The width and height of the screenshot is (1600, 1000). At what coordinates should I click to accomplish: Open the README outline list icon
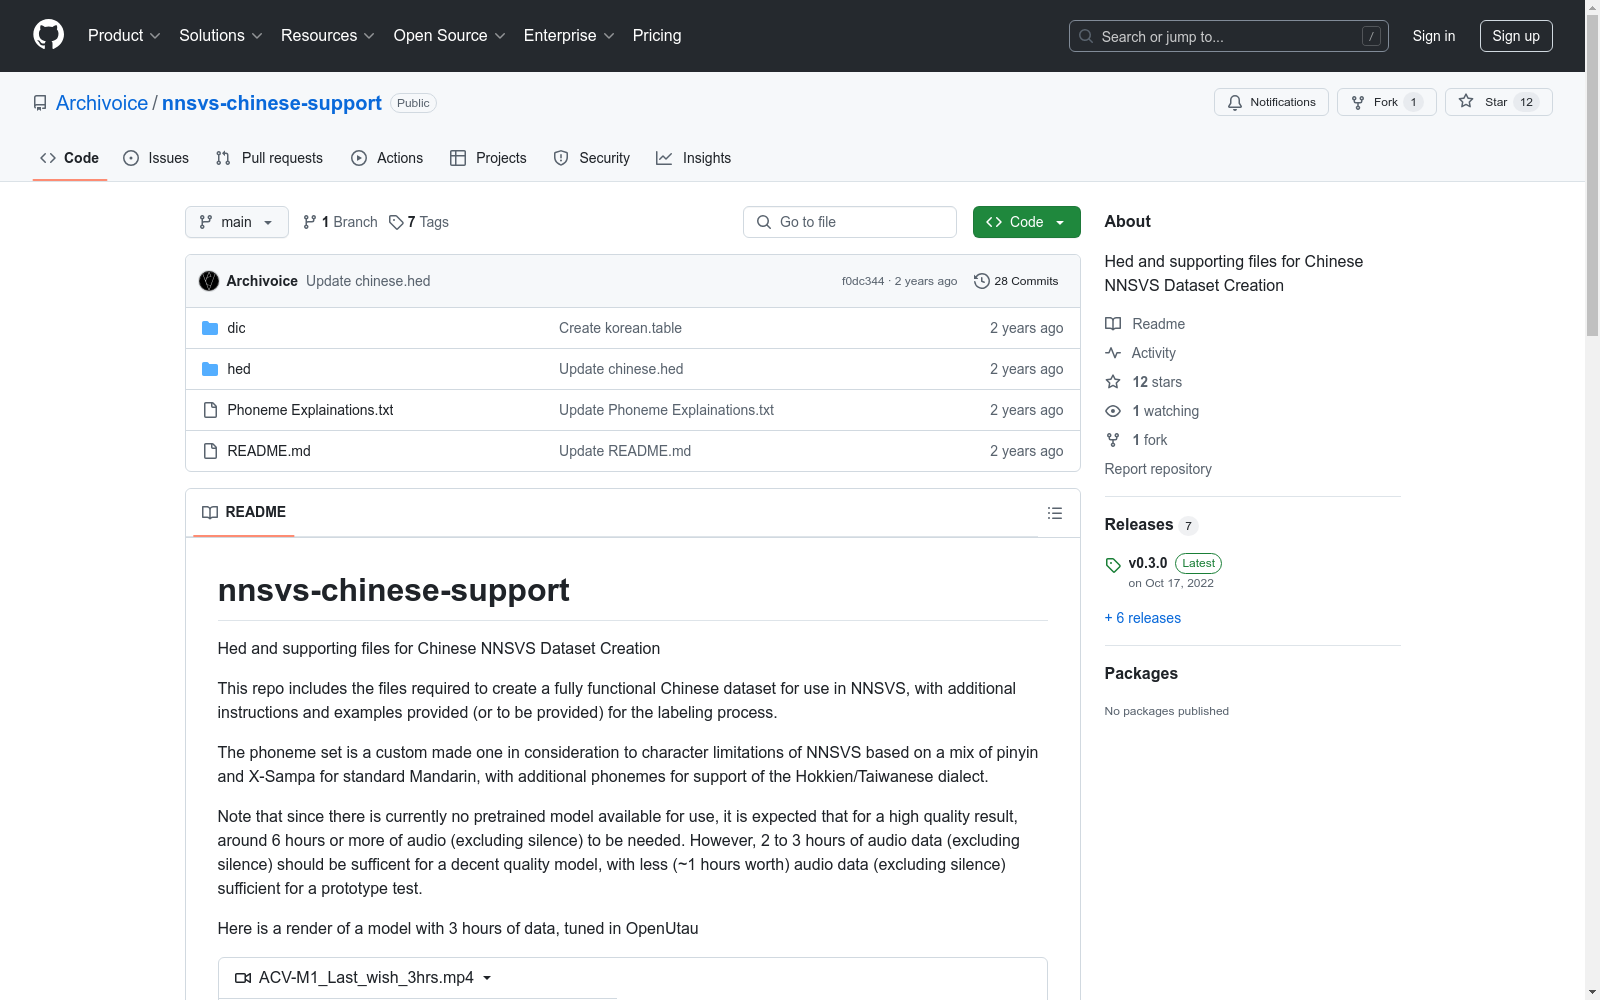1054,513
